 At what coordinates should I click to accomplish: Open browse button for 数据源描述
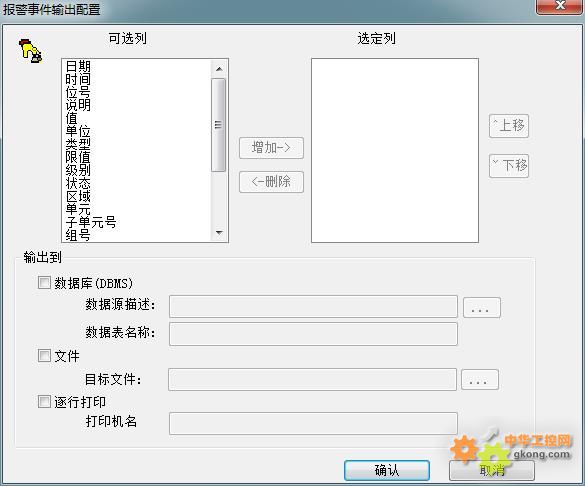[482, 308]
